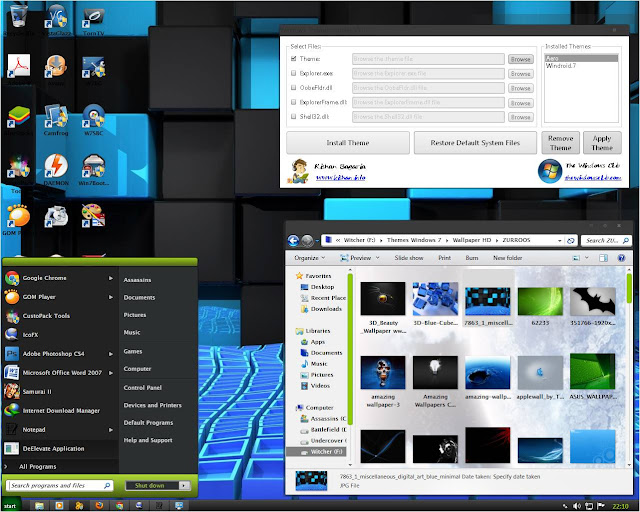640x512 pixels.
Task: Open the Avatar head desktop shortcut
Action: coord(56,67)
